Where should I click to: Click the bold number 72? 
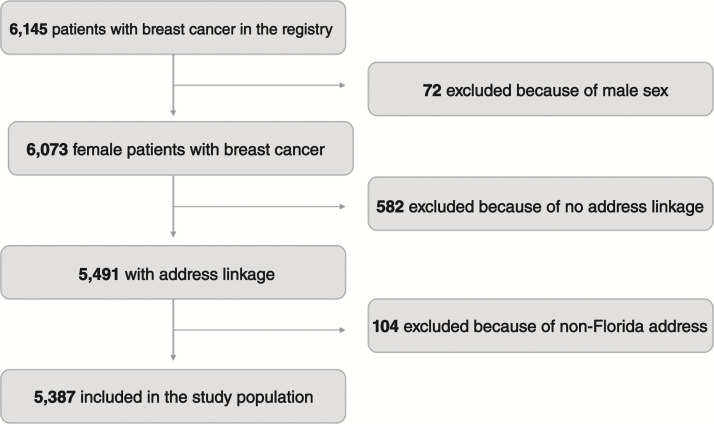432,91
